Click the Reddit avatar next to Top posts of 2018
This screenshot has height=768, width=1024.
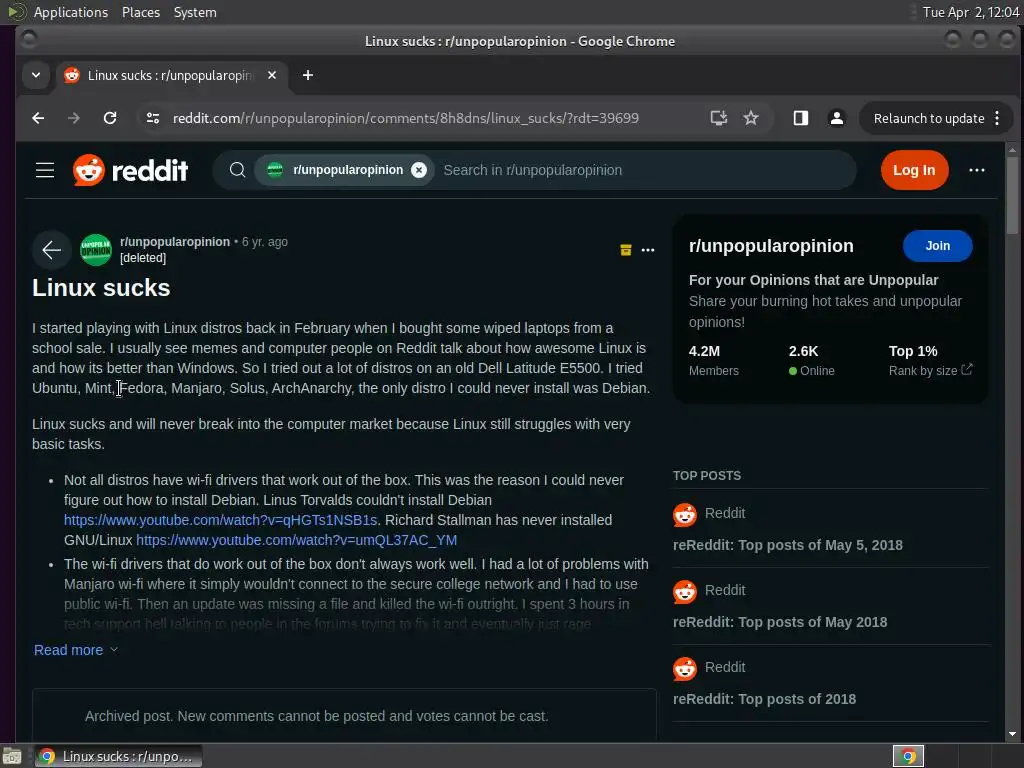[685, 669]
